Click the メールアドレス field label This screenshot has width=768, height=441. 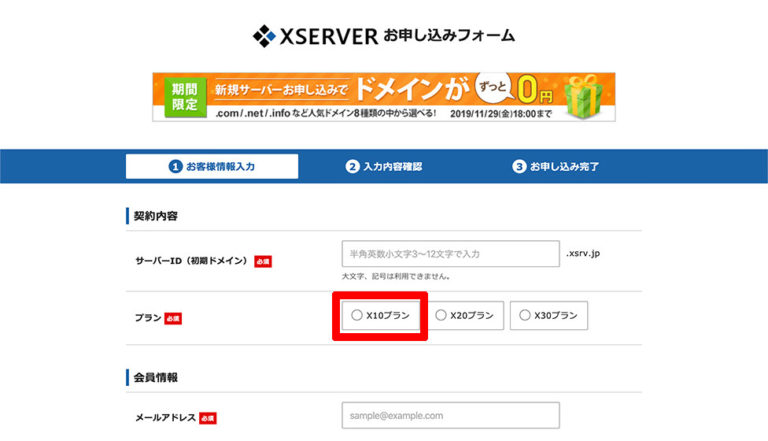(x=166, y=418)
